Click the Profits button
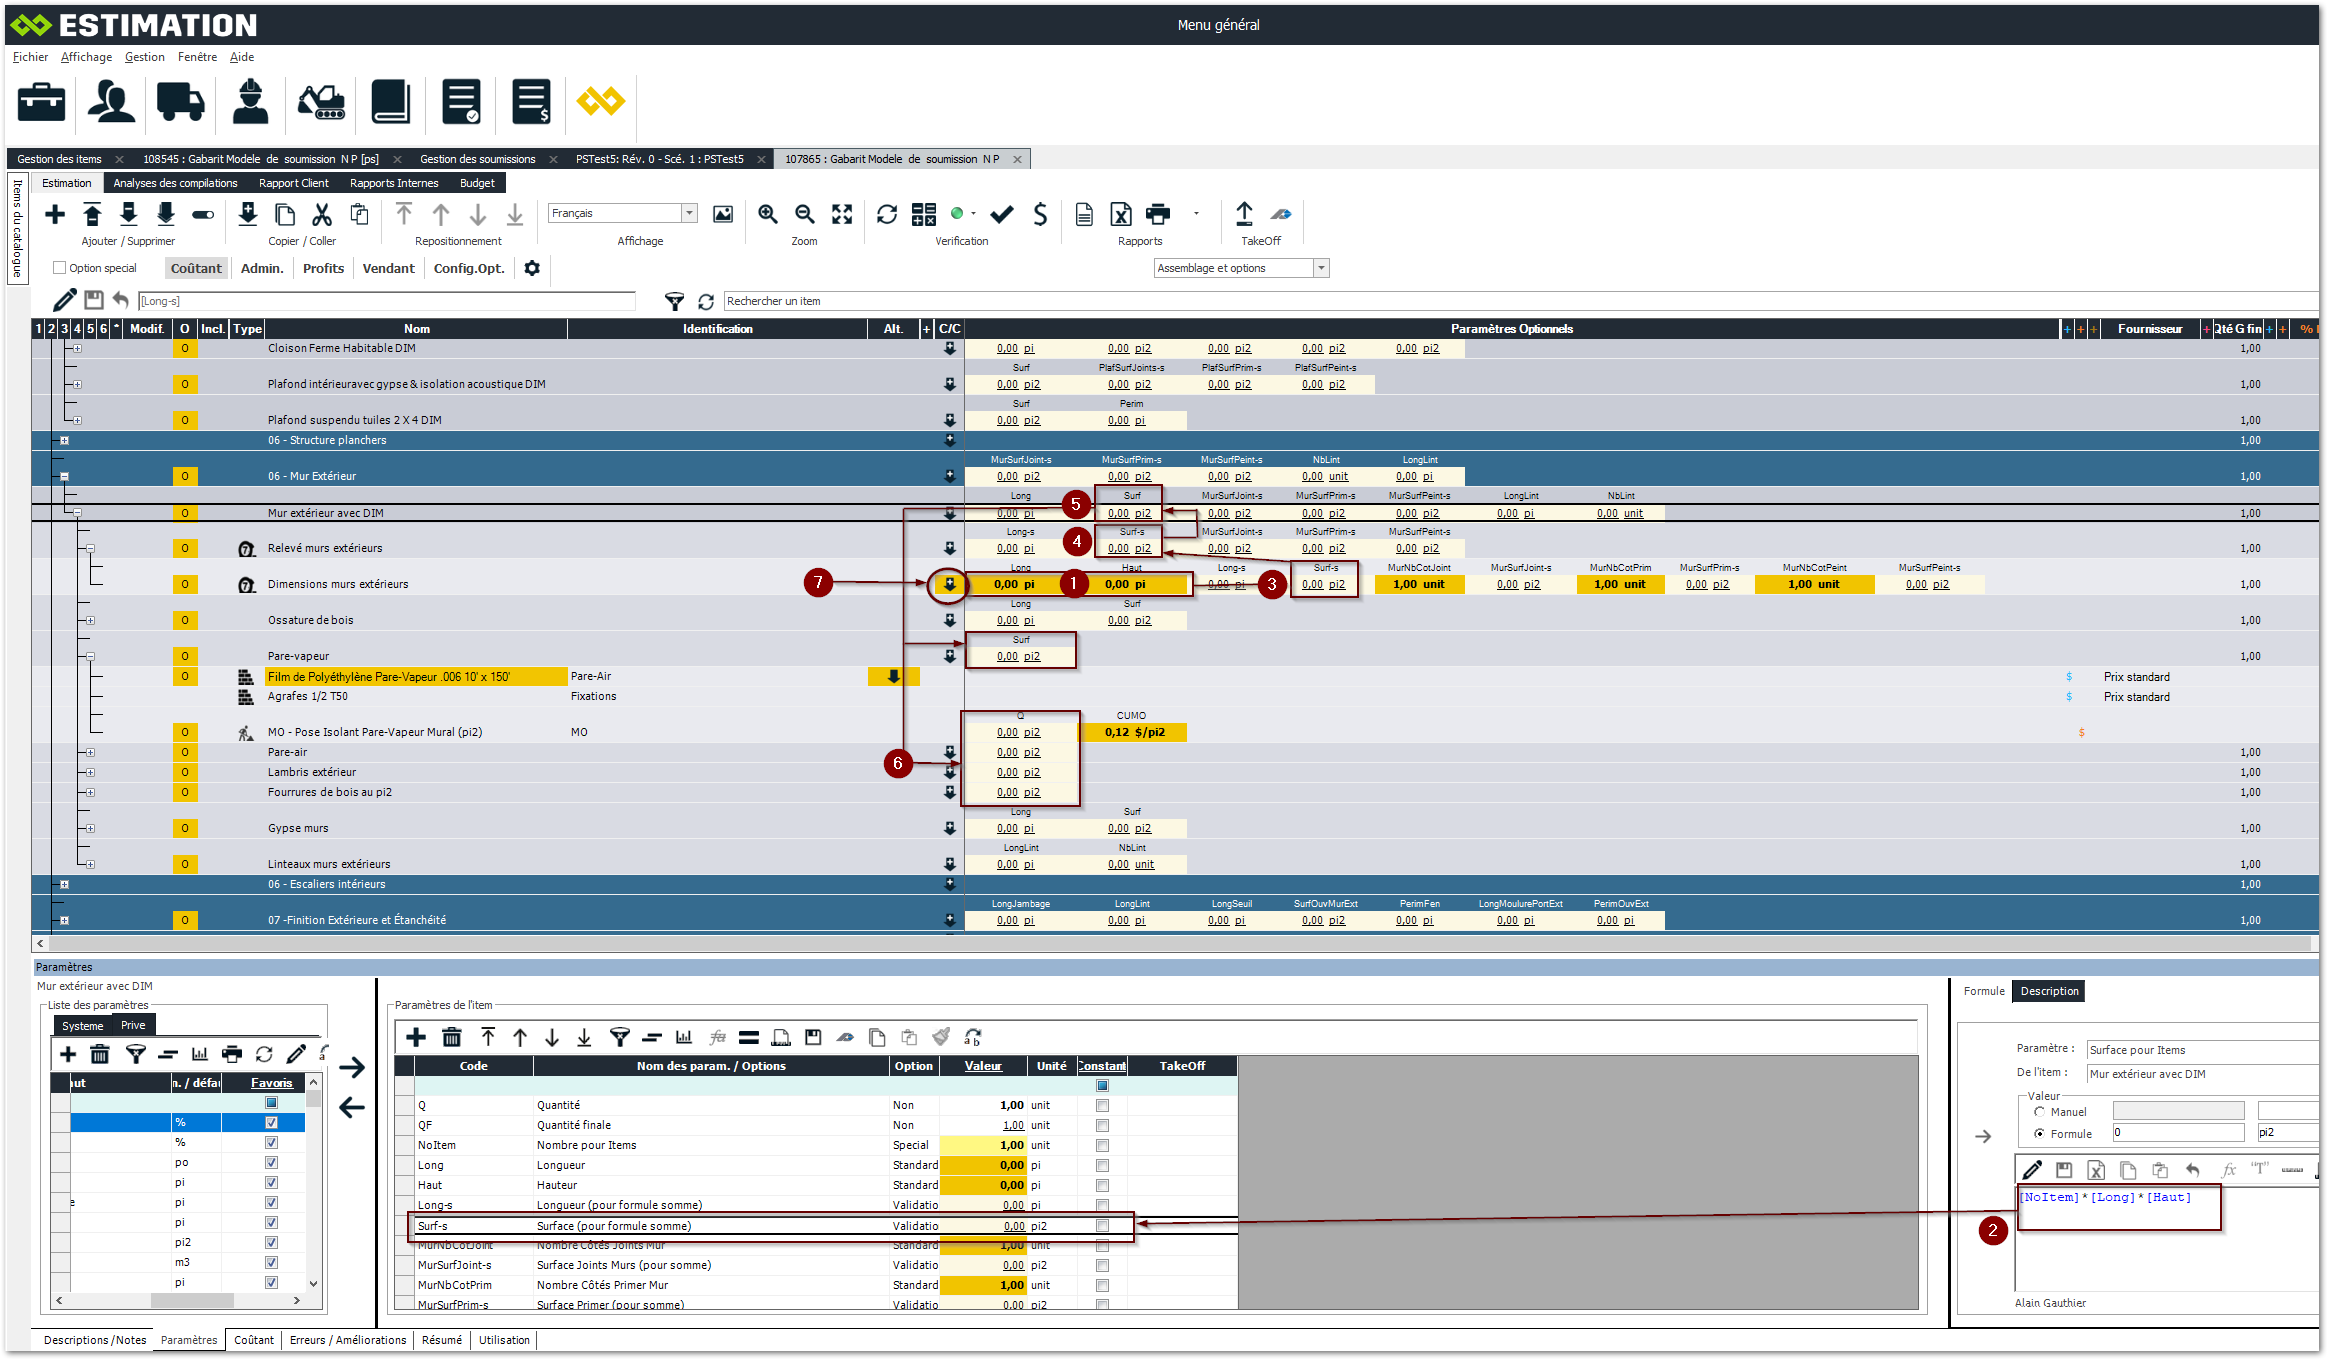 pyautogui.click(x=323, y=268)
